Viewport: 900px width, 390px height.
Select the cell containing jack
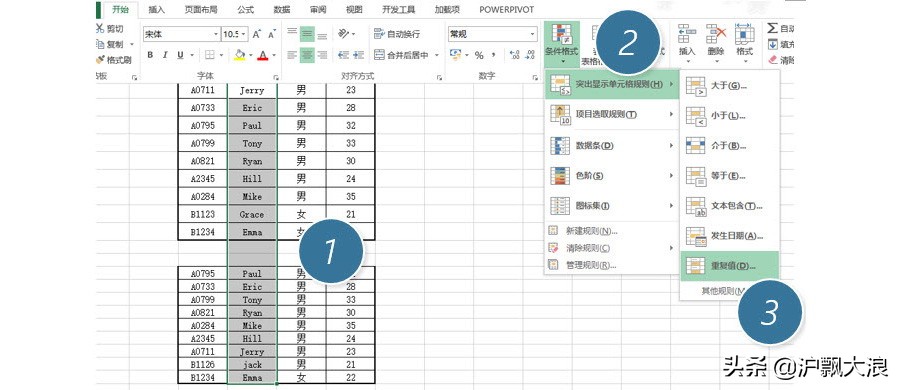pyautogui.click(x=252, y=365)
